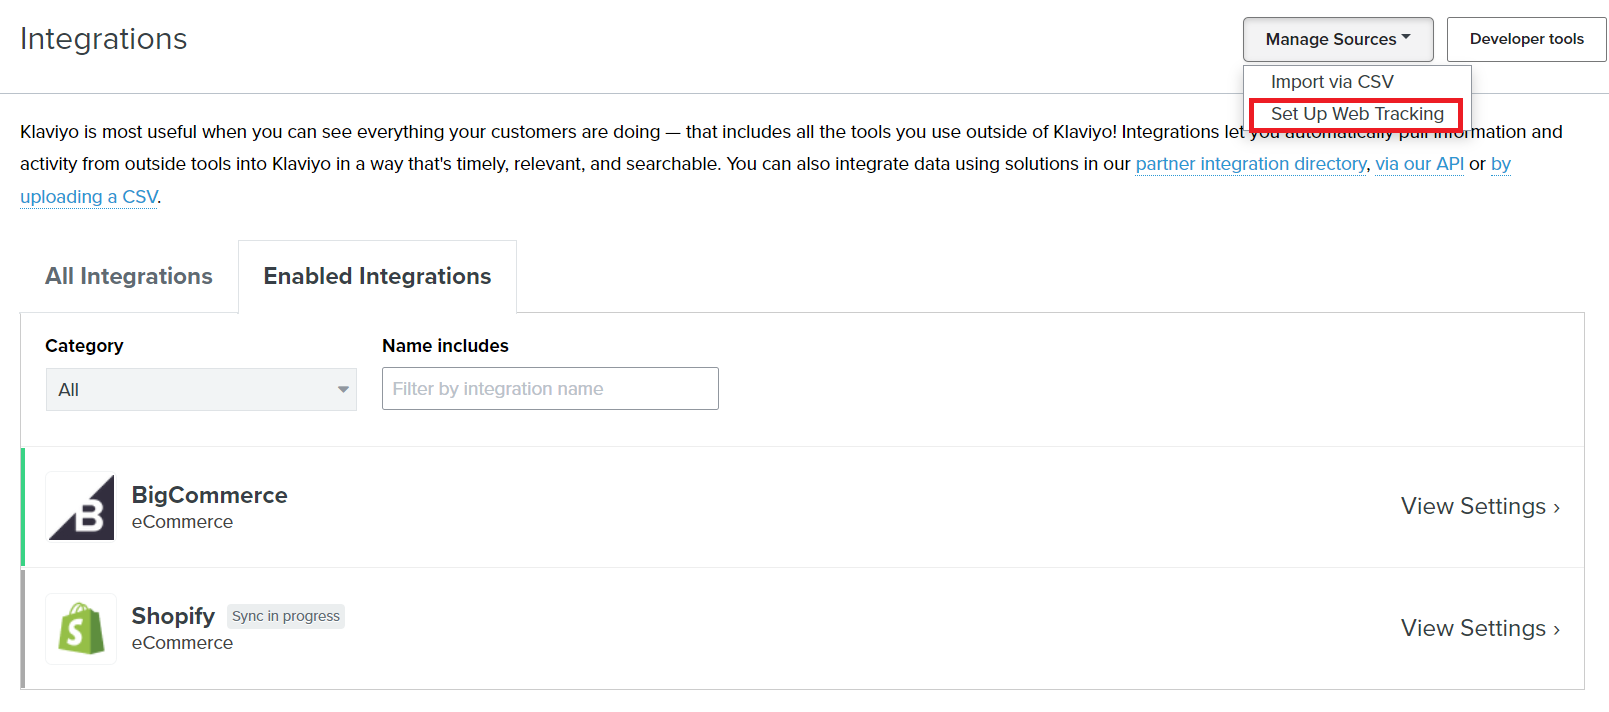Click the Name includes label
1609x712 pixels.
point(445,346)
